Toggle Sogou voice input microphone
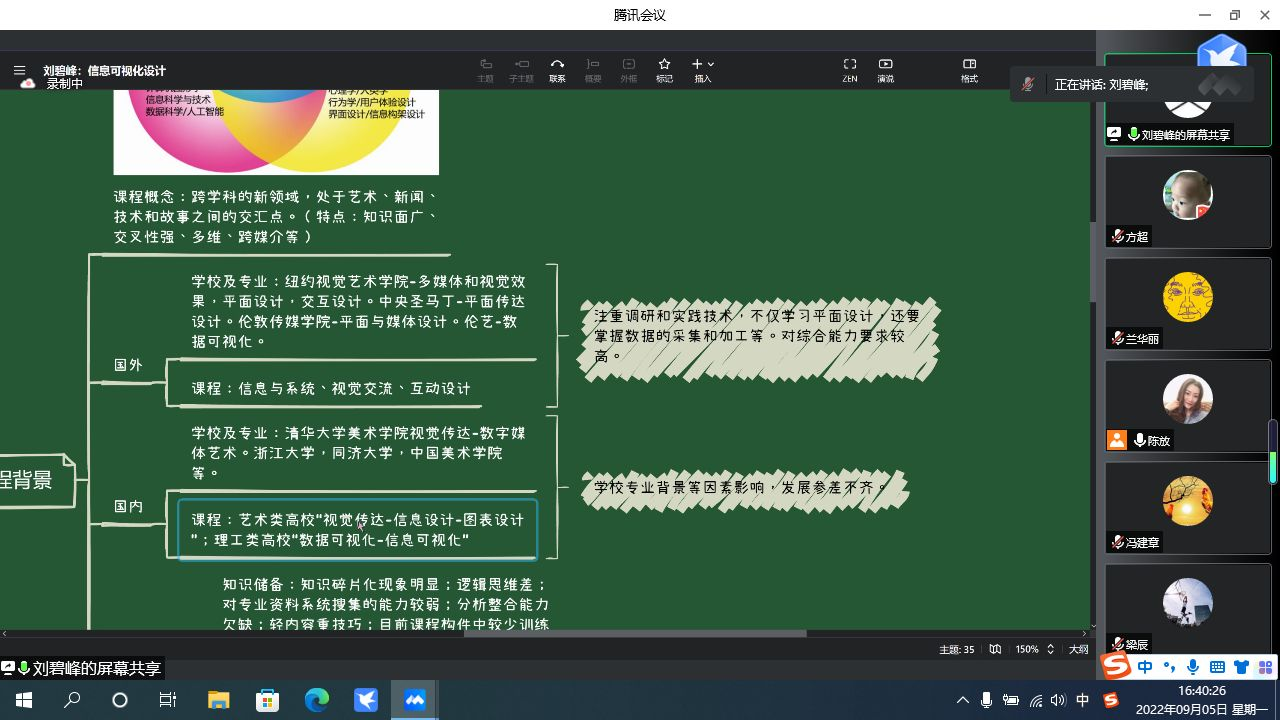This screenshot has width=1280, height=720. click(1193, 667)
